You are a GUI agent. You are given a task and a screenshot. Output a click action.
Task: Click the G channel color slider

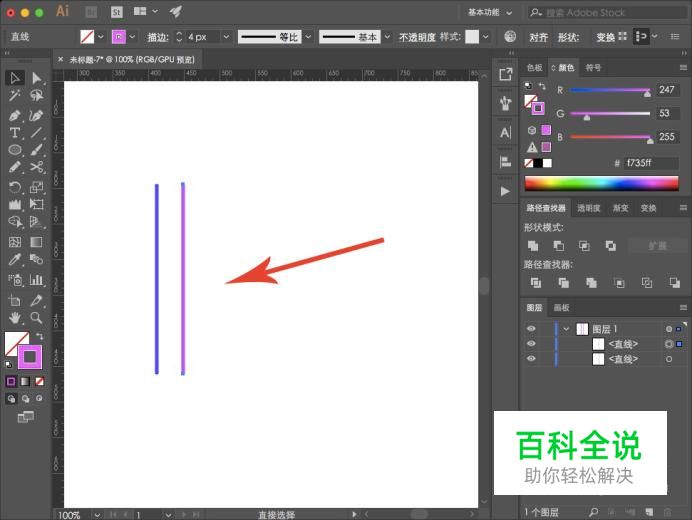click(610, 113)
